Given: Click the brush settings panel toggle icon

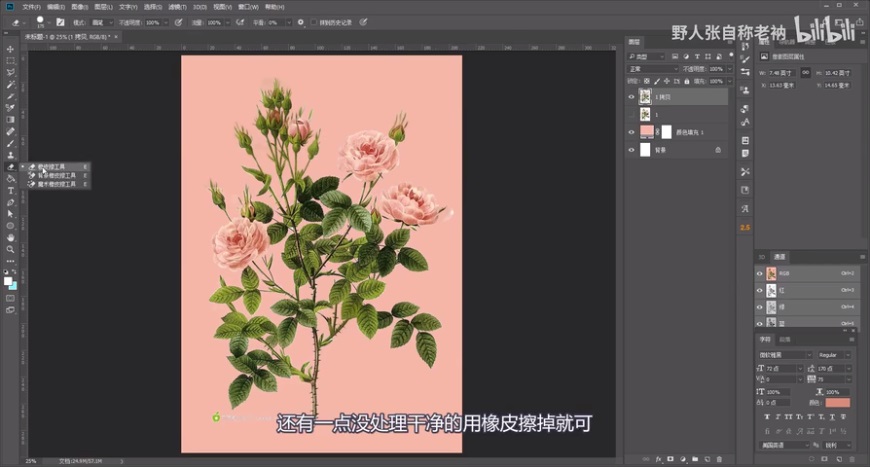Looking at the screenshot, I should (60, 22).
